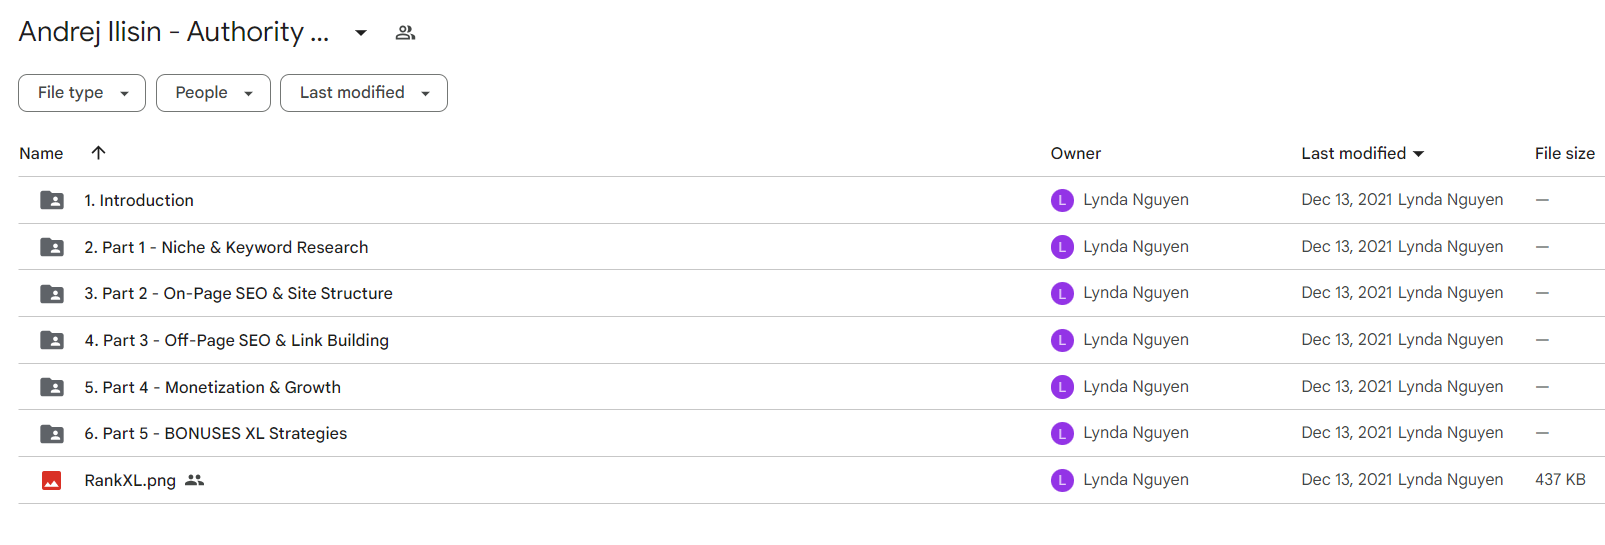Open the Last modified filter chip
Screen dimensions: 1605x545
364,93
